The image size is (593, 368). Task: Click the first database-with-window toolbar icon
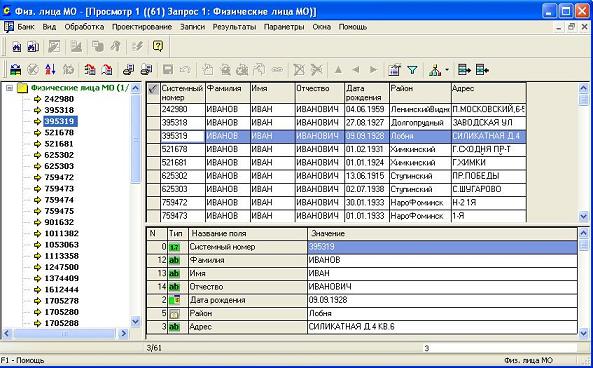click(x=129, y=70)
